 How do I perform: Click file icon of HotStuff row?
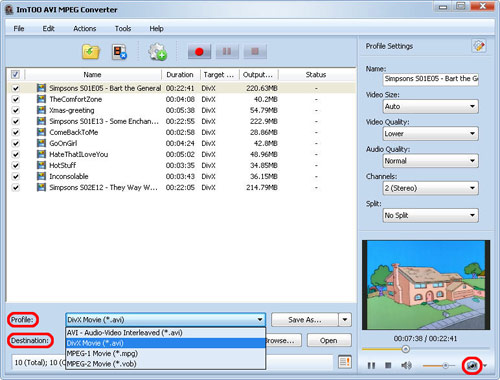(41, 165)
